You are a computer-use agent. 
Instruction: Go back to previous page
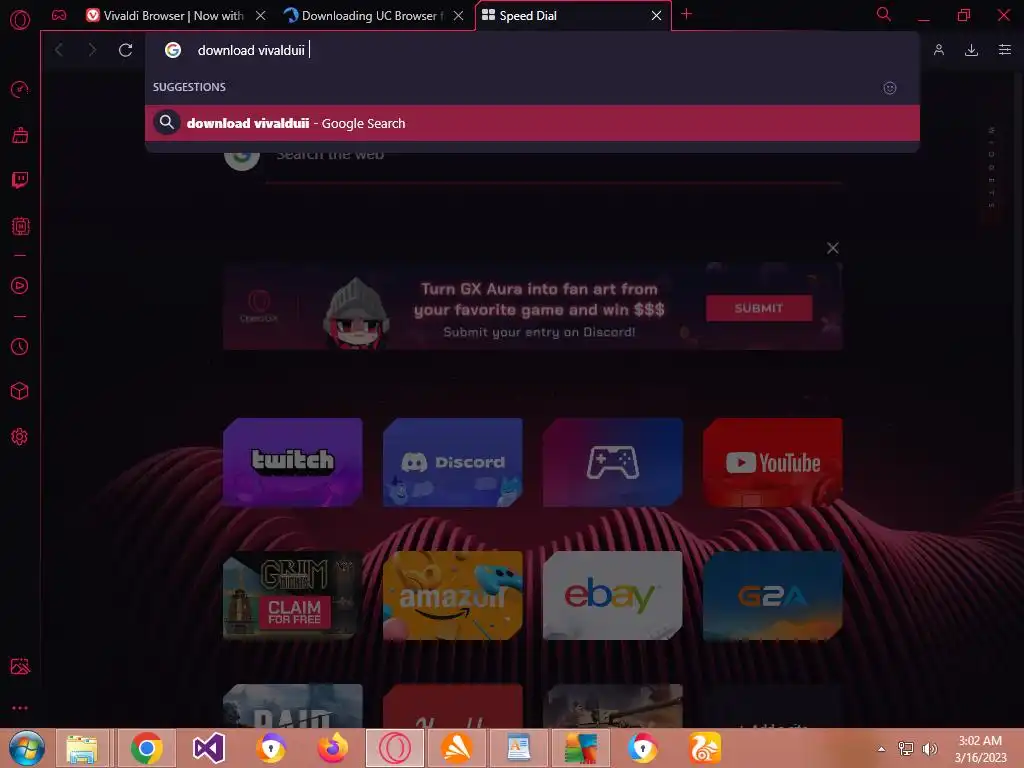(59, 50)
